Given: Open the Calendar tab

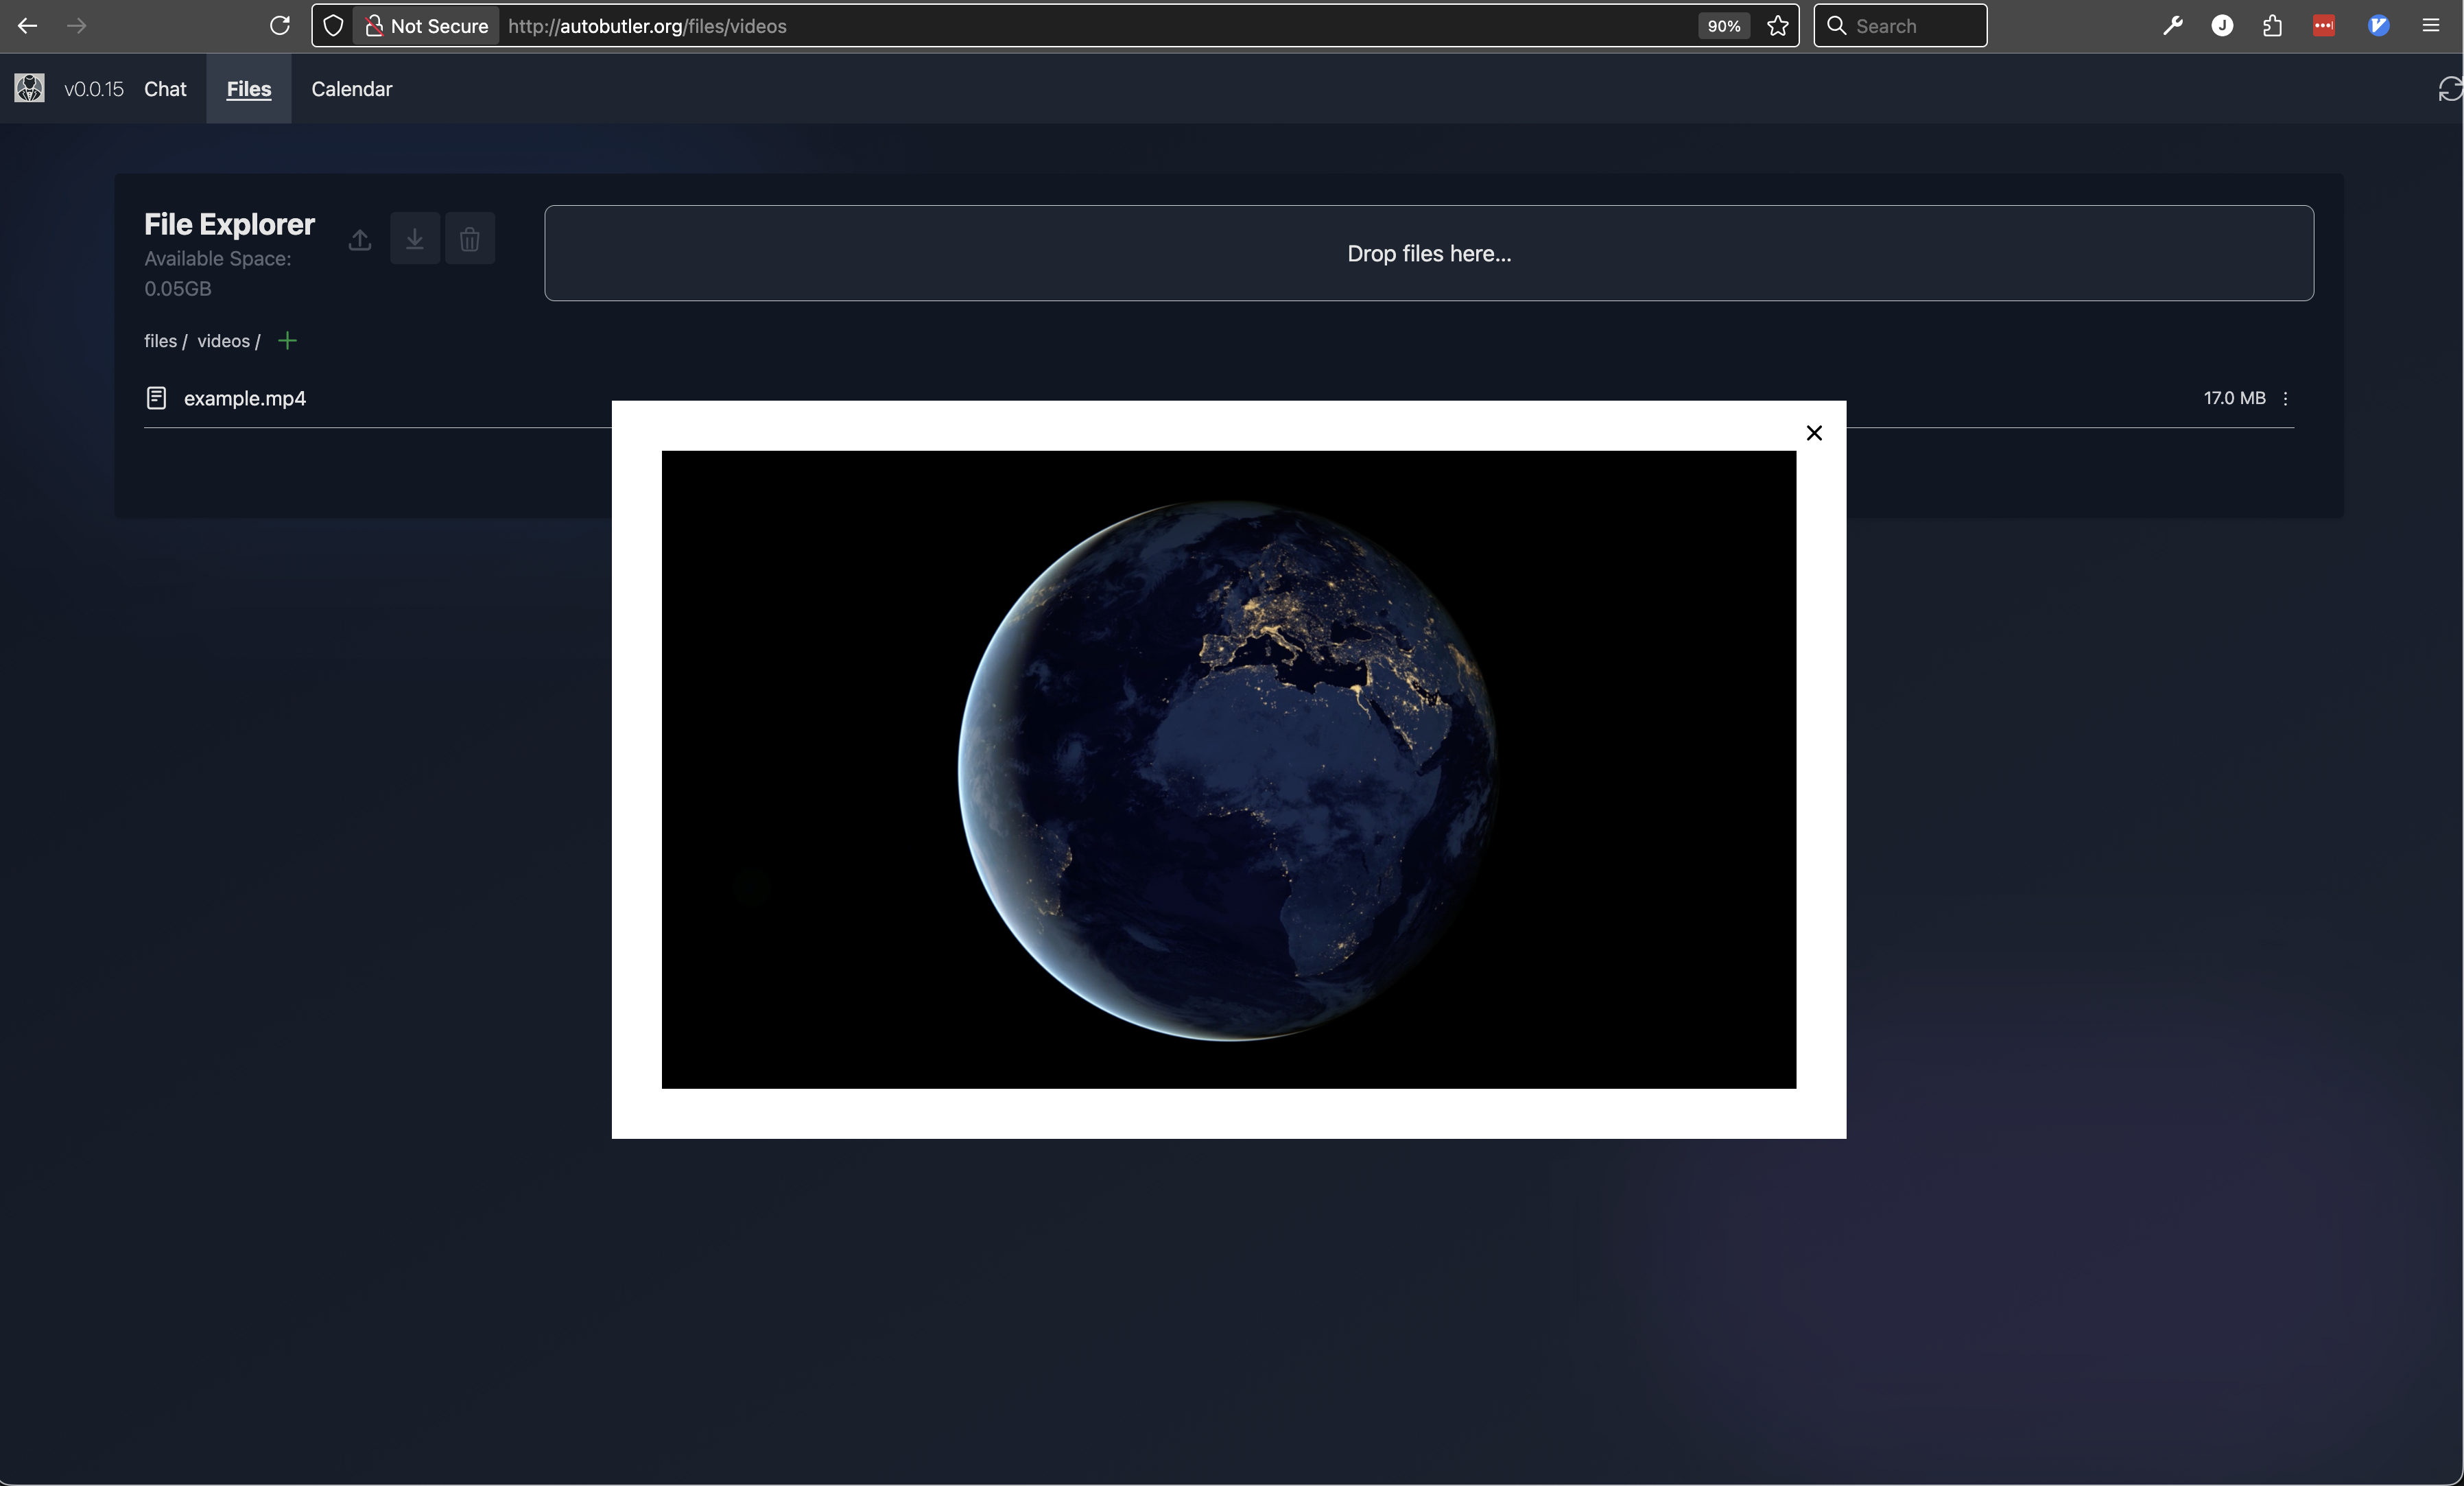Looking at the screenshot, I should pos(351,89).
